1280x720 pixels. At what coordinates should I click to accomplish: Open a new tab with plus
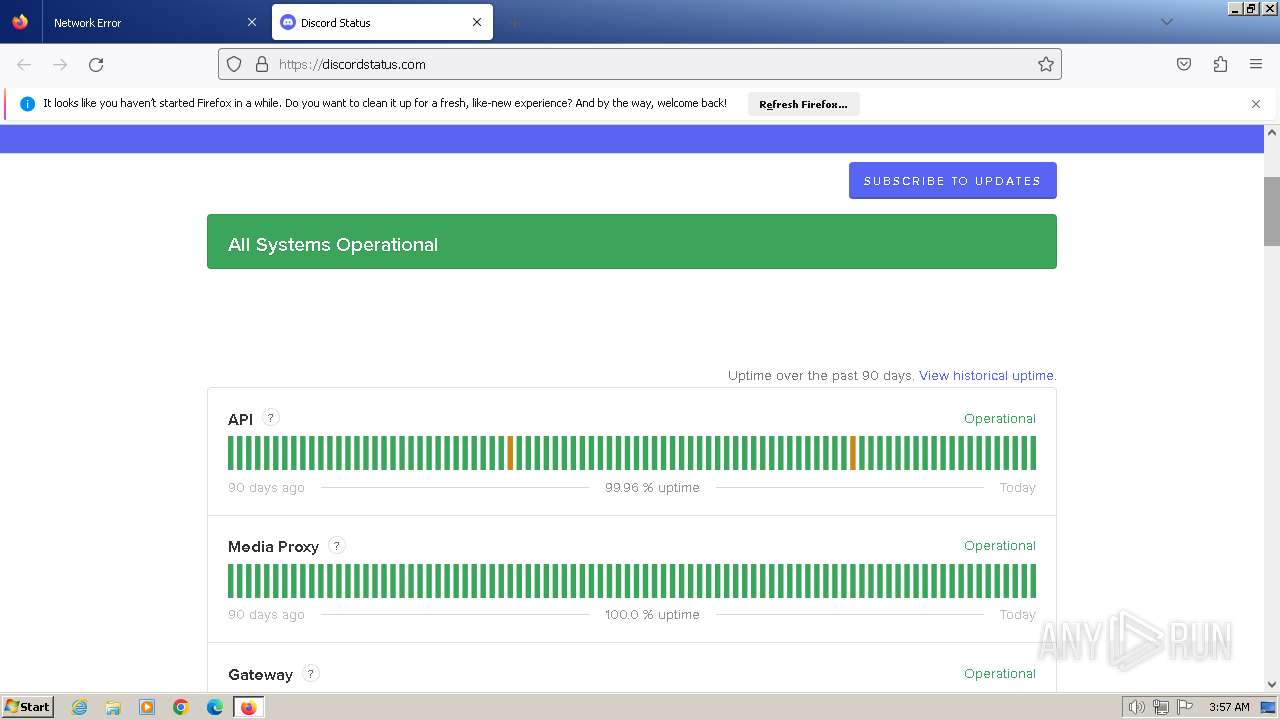click(514, 22)
